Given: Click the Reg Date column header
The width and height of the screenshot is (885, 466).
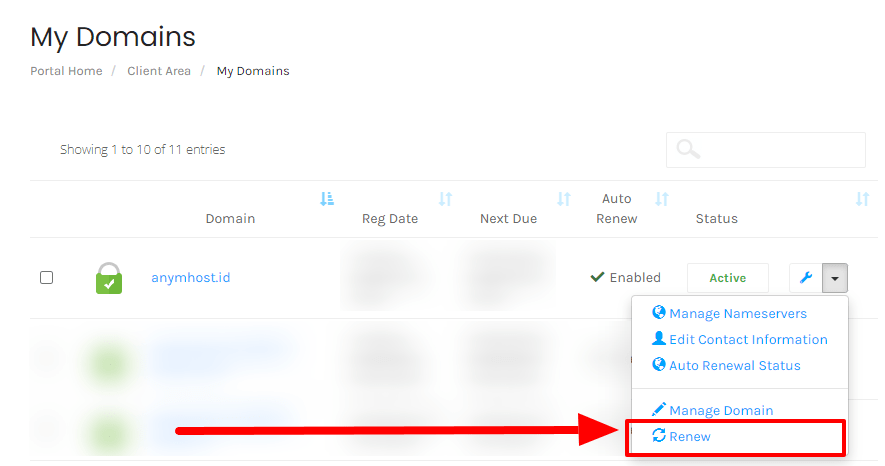Looking at the screenshot, I should pyautogui.click(x=390, y=219).
